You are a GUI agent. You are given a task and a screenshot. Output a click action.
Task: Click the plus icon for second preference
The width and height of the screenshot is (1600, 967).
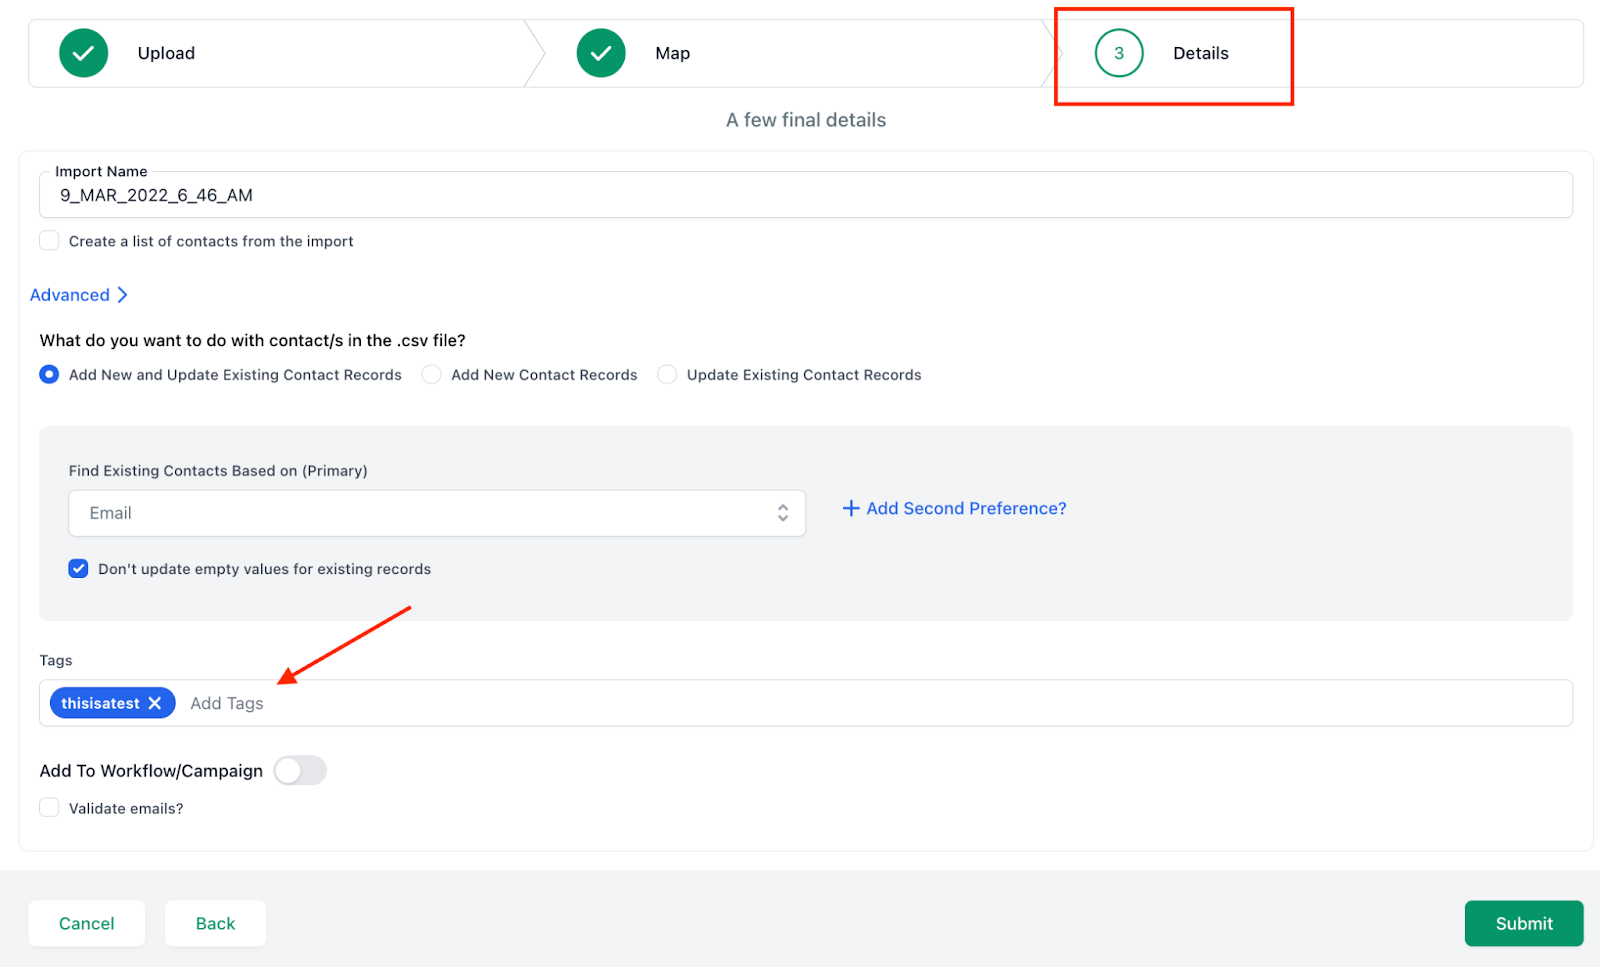pyautogui.click(x=851, y=508)
